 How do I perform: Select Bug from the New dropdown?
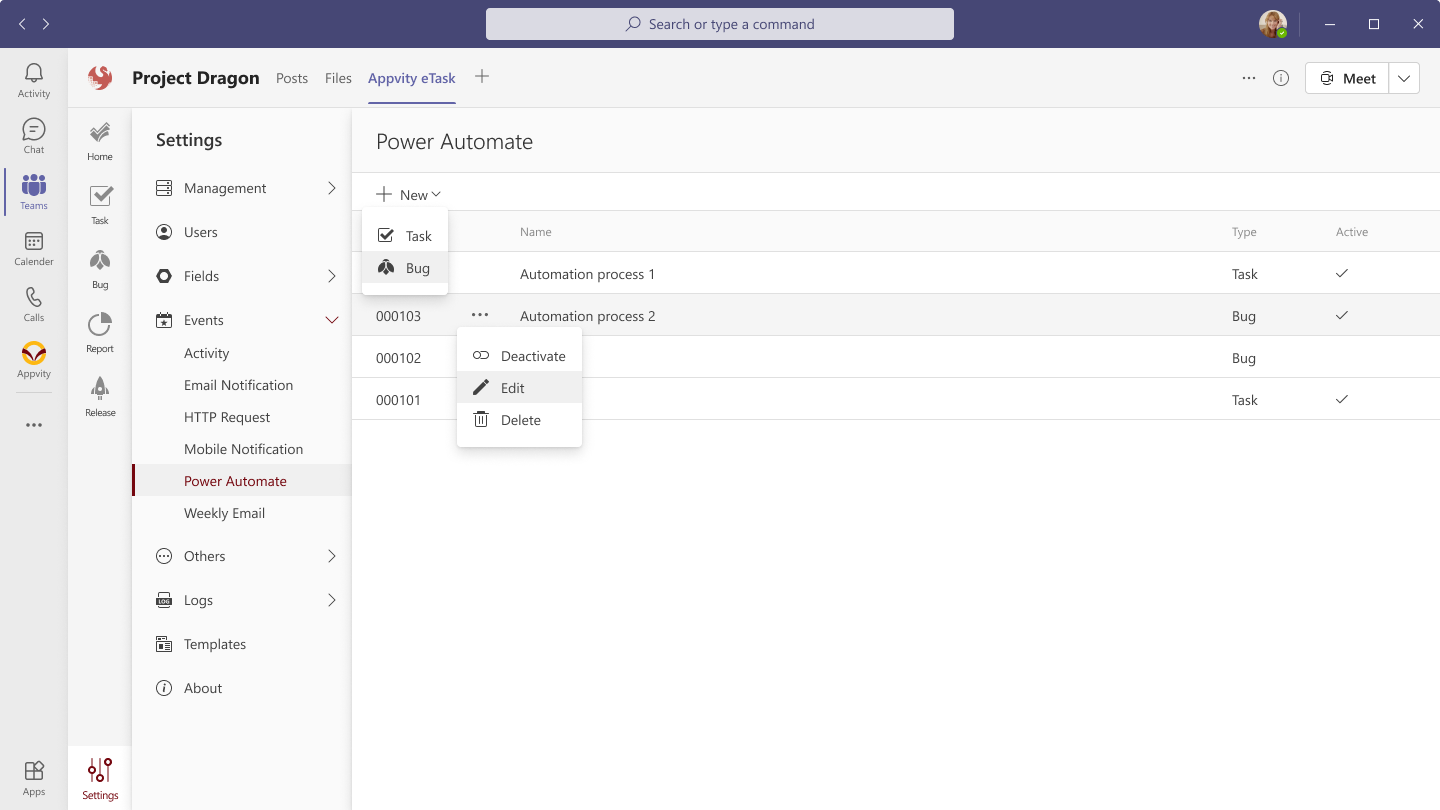coord(417,268)
